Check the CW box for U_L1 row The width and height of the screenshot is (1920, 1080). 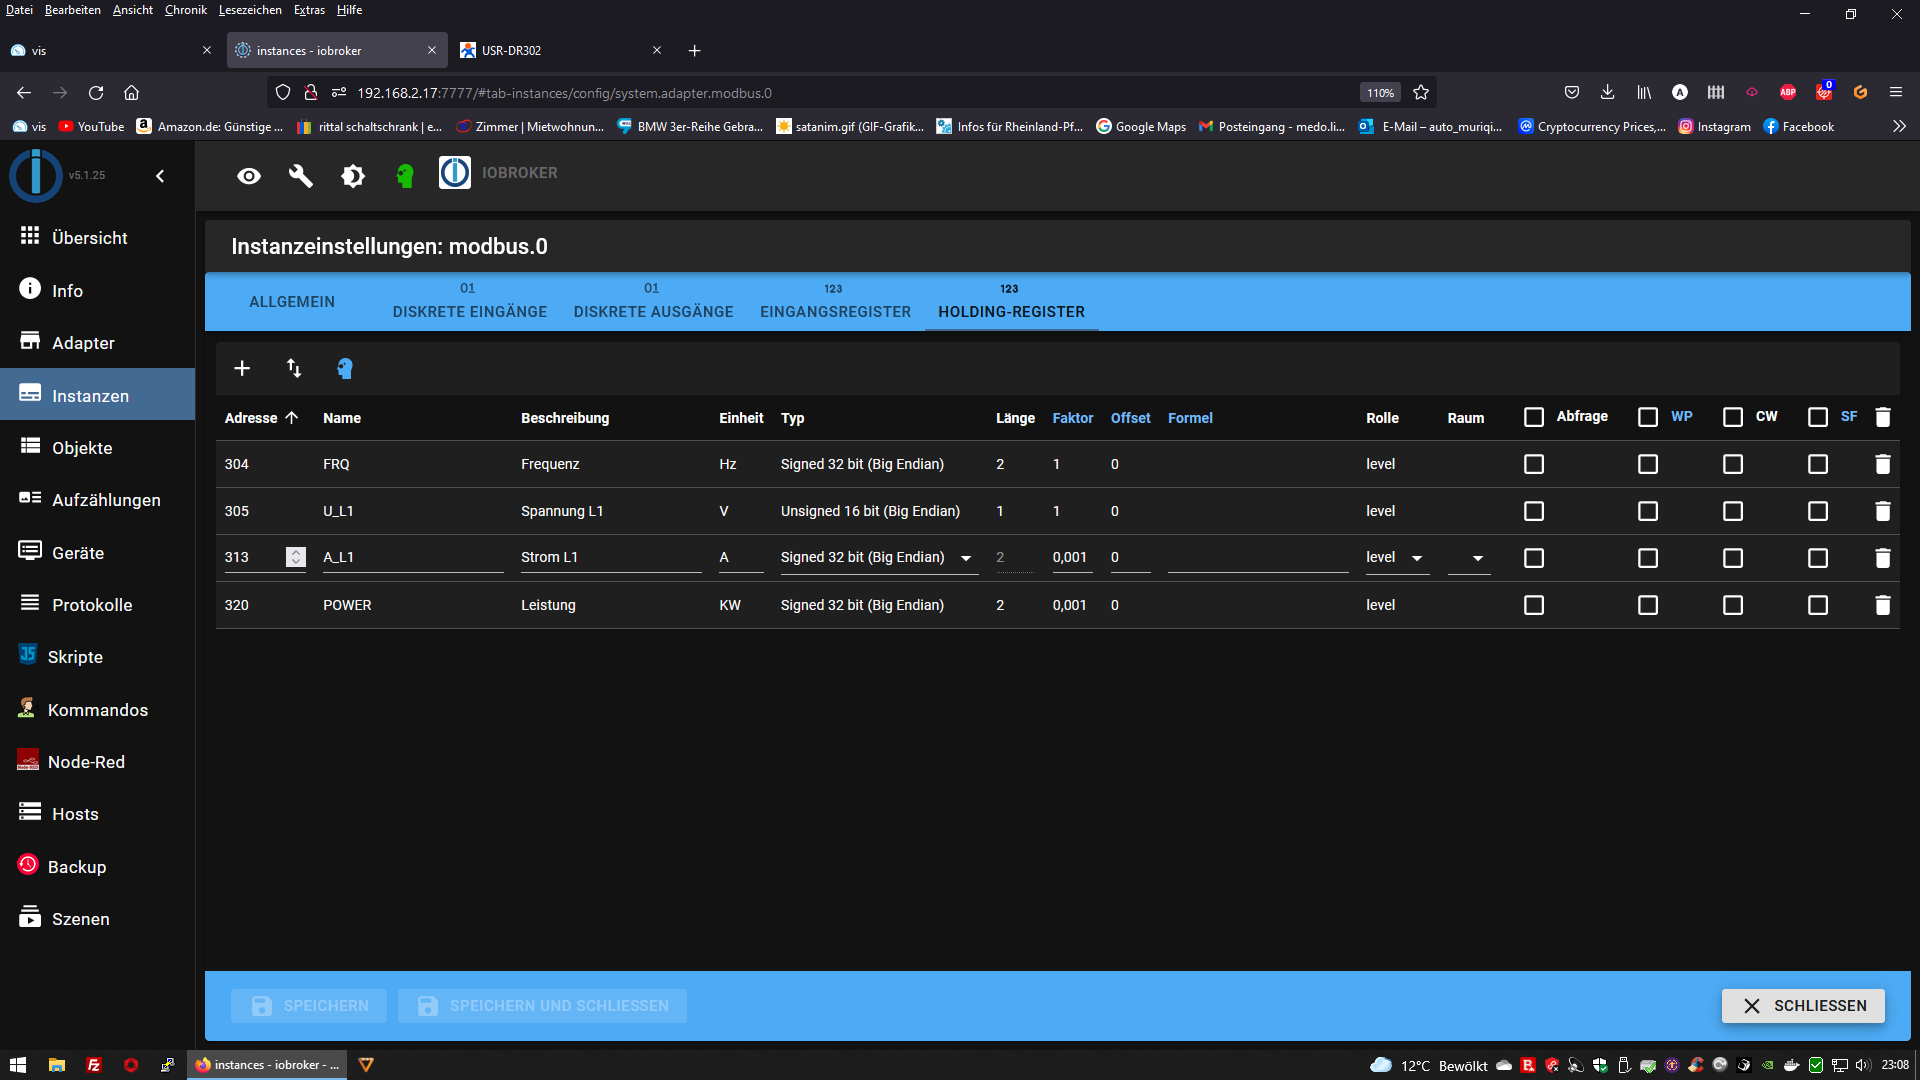(1733, 511)
